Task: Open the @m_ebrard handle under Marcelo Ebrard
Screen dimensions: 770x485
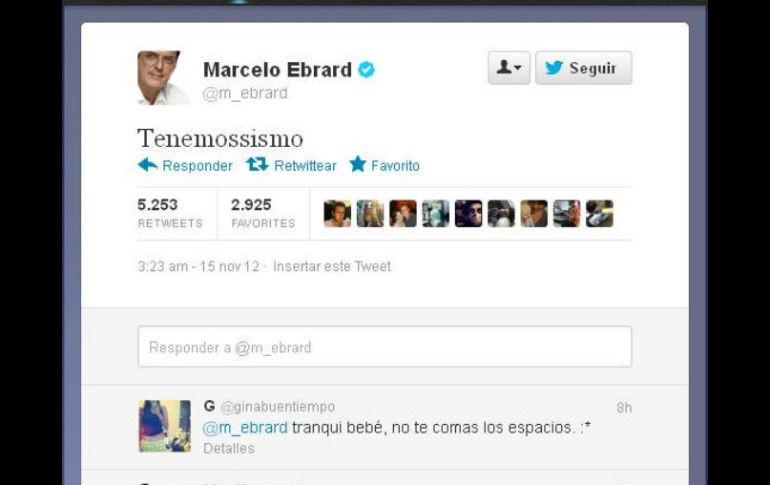Action: (x=245, y=93)
